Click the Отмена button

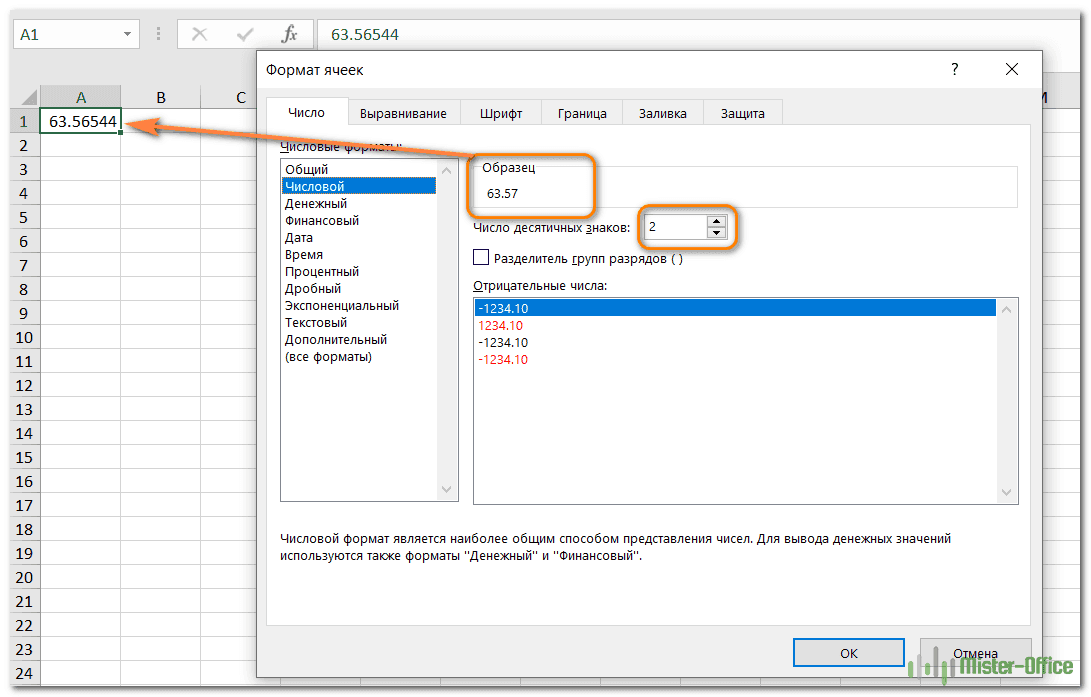click(974, 653)
